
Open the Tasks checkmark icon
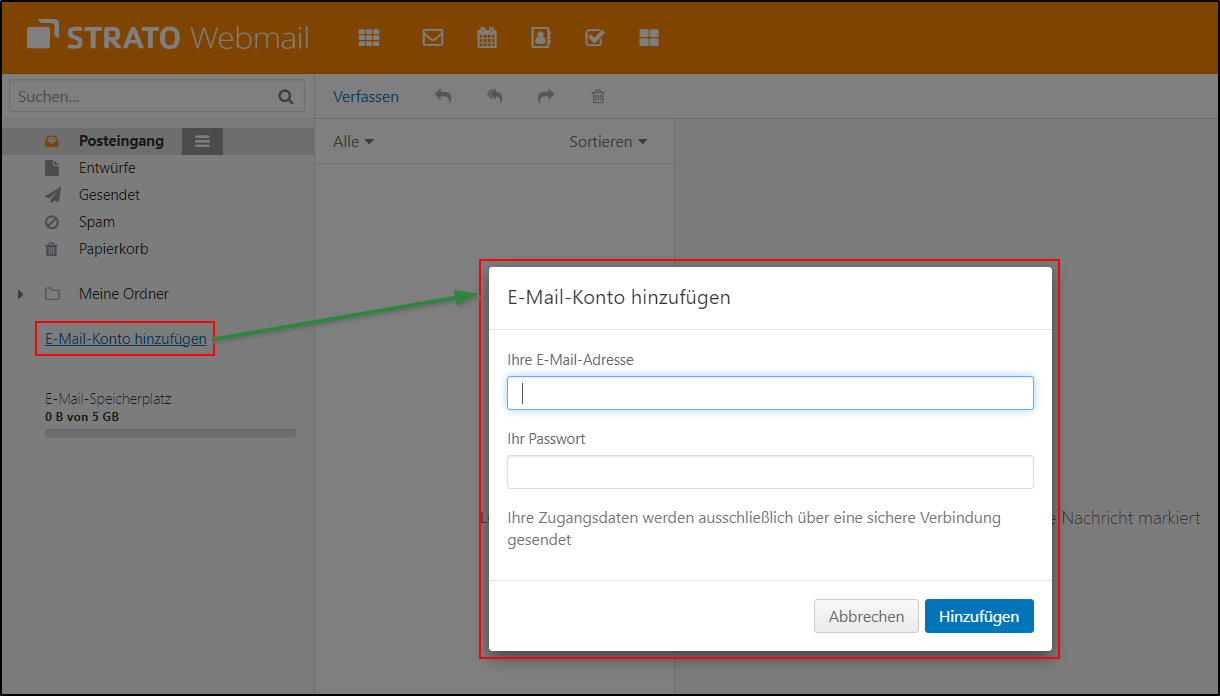pyautogui.click(x=594, y=37)
